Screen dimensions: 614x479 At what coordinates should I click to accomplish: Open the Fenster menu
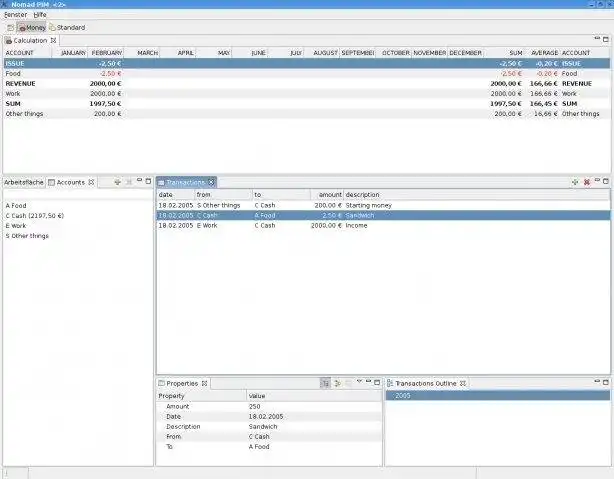tap(16, 15)
